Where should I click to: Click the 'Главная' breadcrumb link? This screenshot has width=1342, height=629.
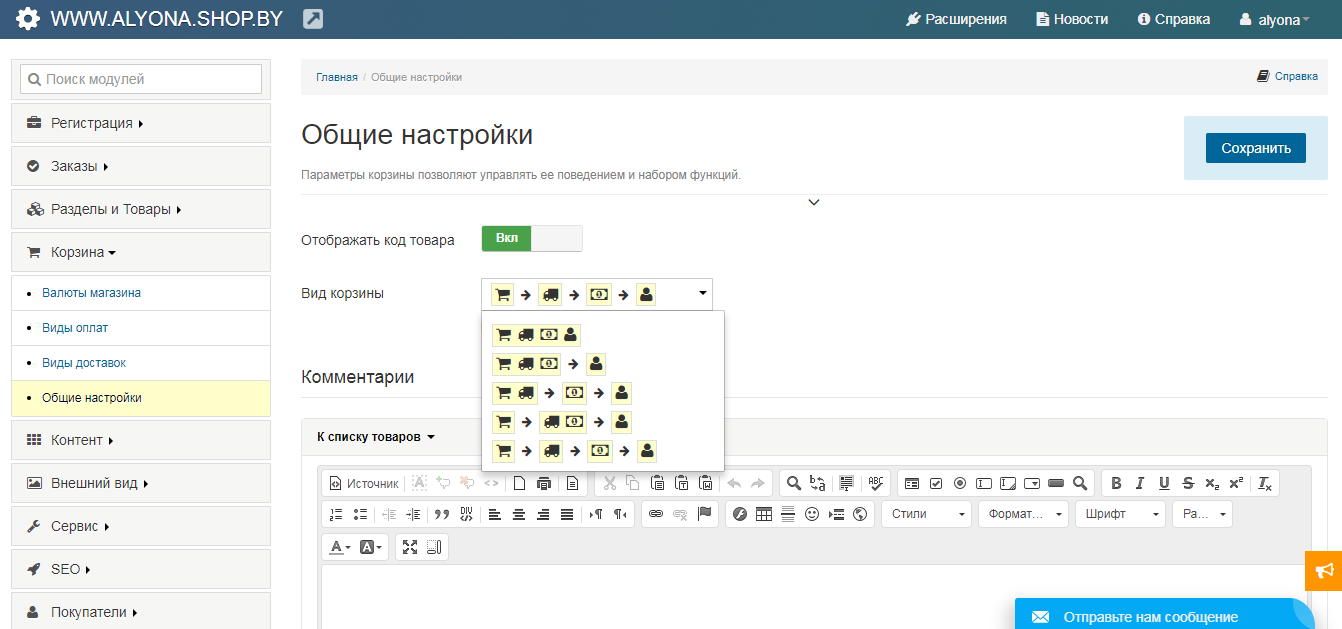[x=337, y=77]
